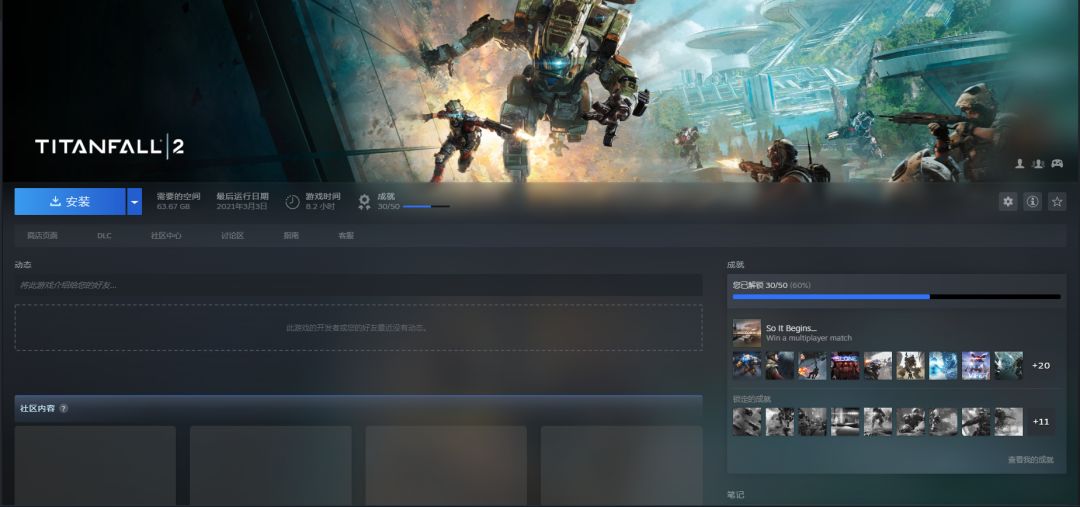Viewport: 1080px width, 507px height.
Task: Click the multiplayer icon on hero banner
Action: coord(1038,163)
